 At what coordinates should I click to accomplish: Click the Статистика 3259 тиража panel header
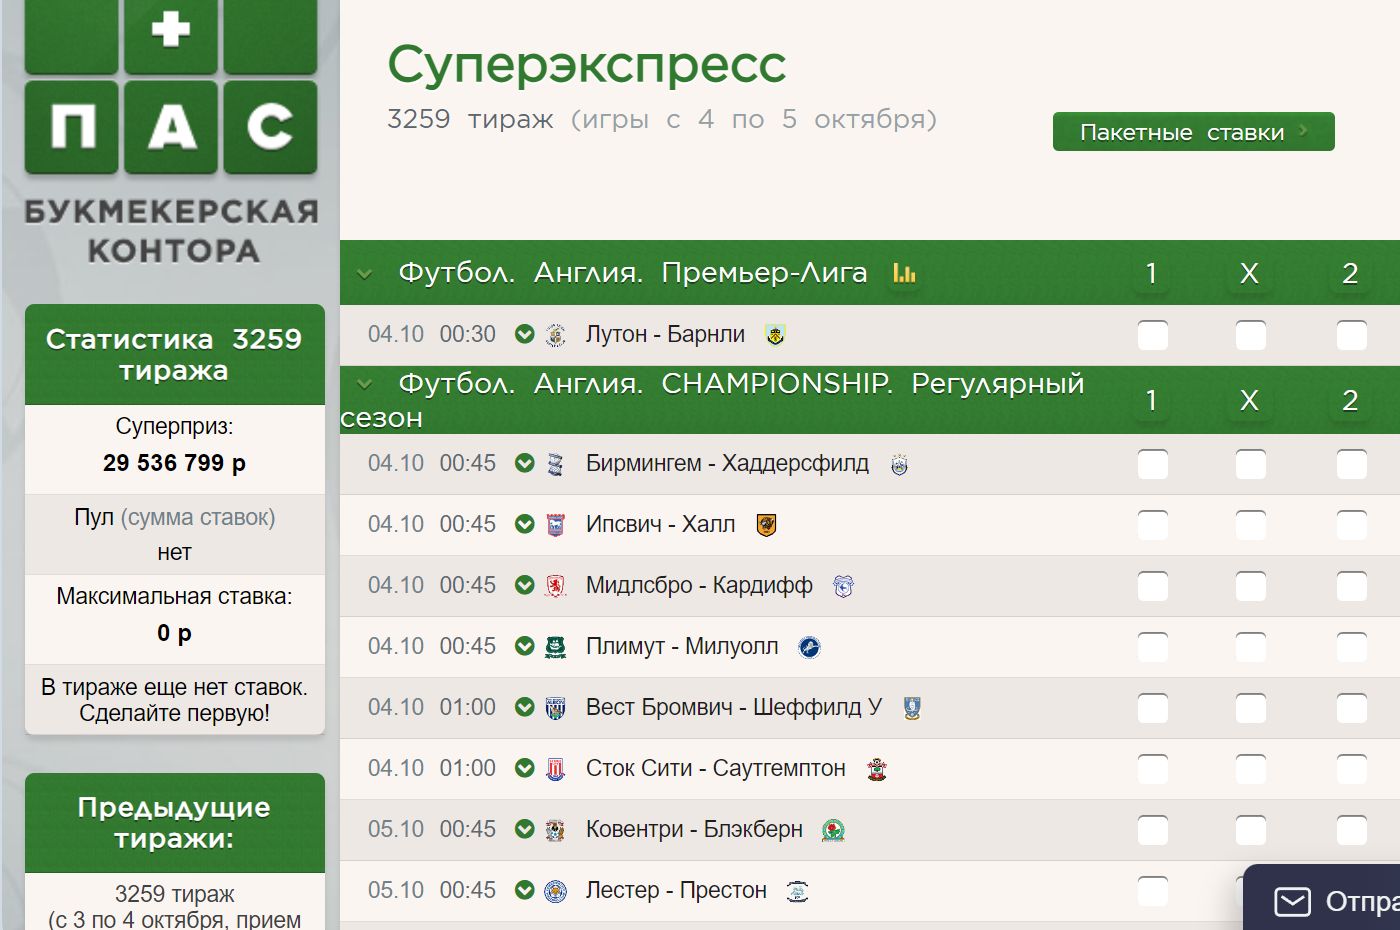pyautogui.click(x=174, y=354)
